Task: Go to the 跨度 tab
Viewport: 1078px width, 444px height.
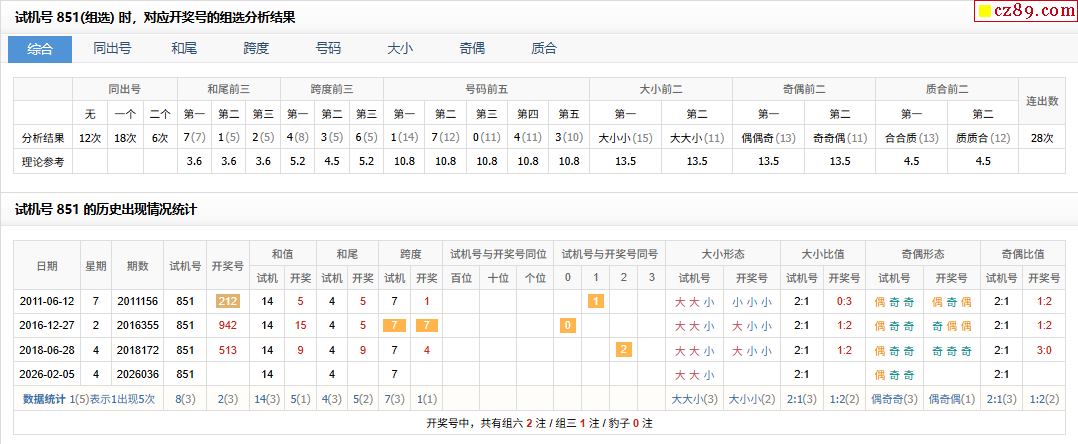Action: click(256, 48)
